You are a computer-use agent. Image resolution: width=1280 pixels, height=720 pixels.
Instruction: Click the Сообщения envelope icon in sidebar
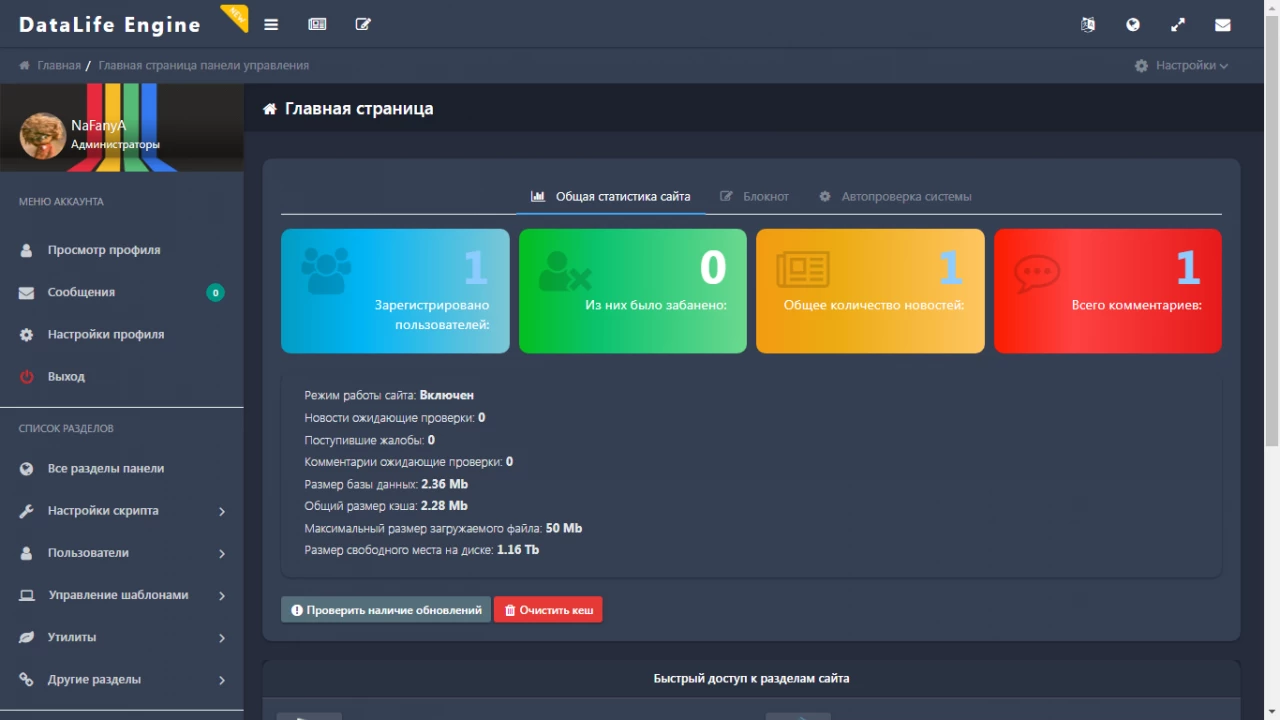tap(27, 293)
